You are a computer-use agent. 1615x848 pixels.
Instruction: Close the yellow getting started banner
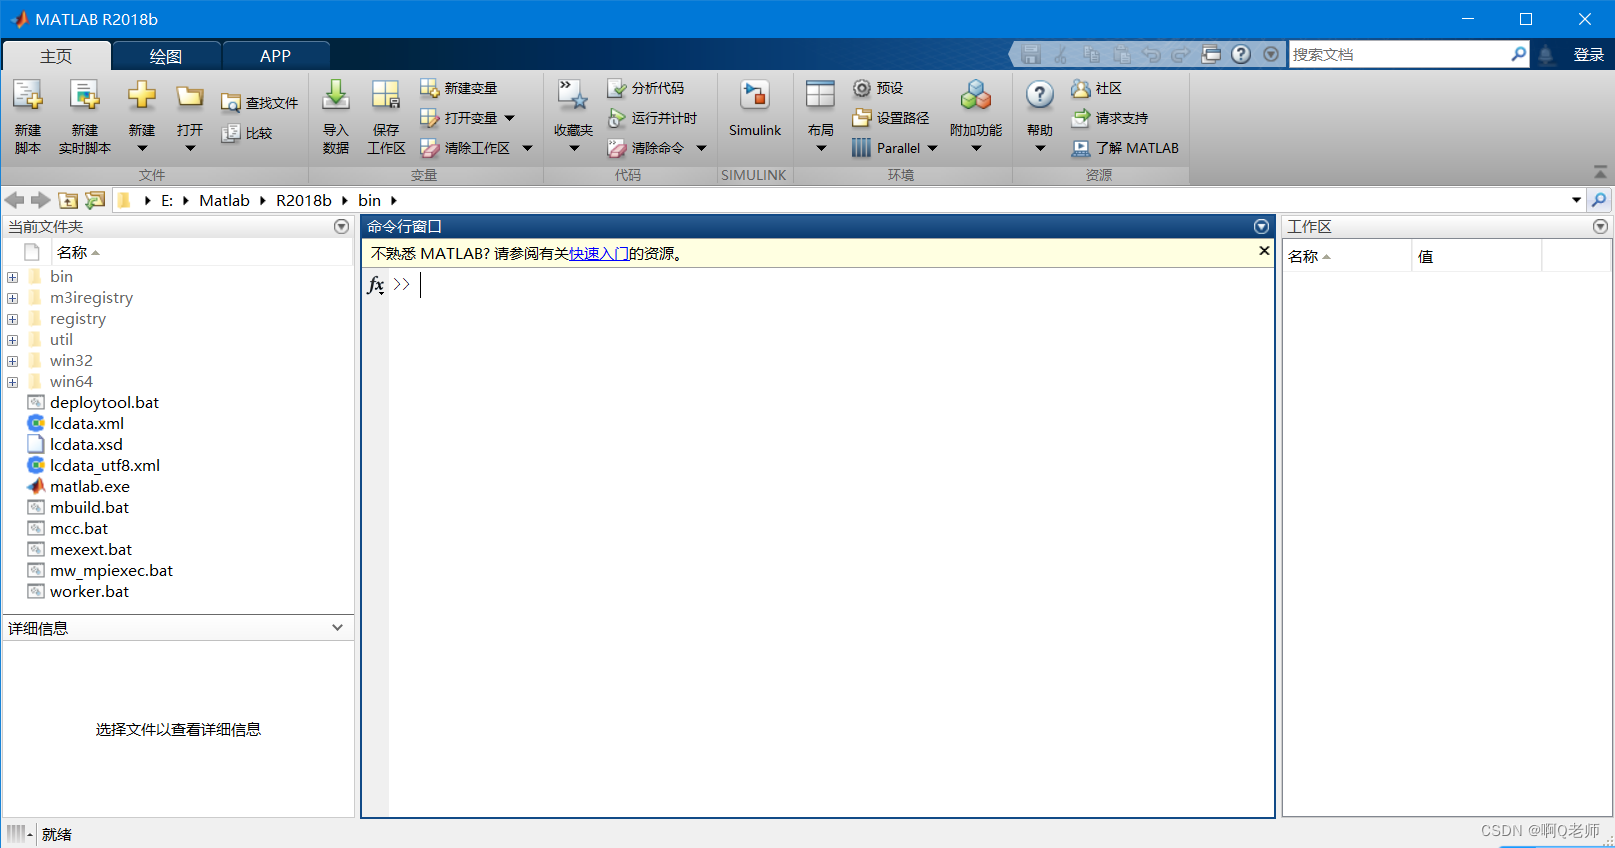(x=1264, y=251)
